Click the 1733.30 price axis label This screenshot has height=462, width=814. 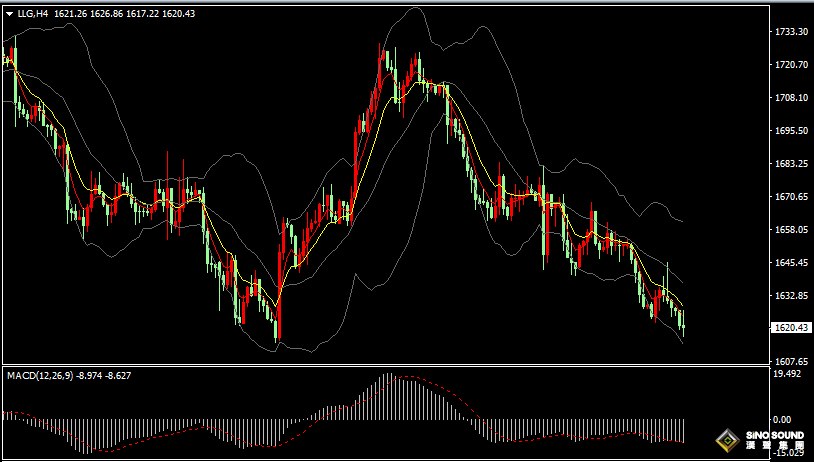(791, 32)
